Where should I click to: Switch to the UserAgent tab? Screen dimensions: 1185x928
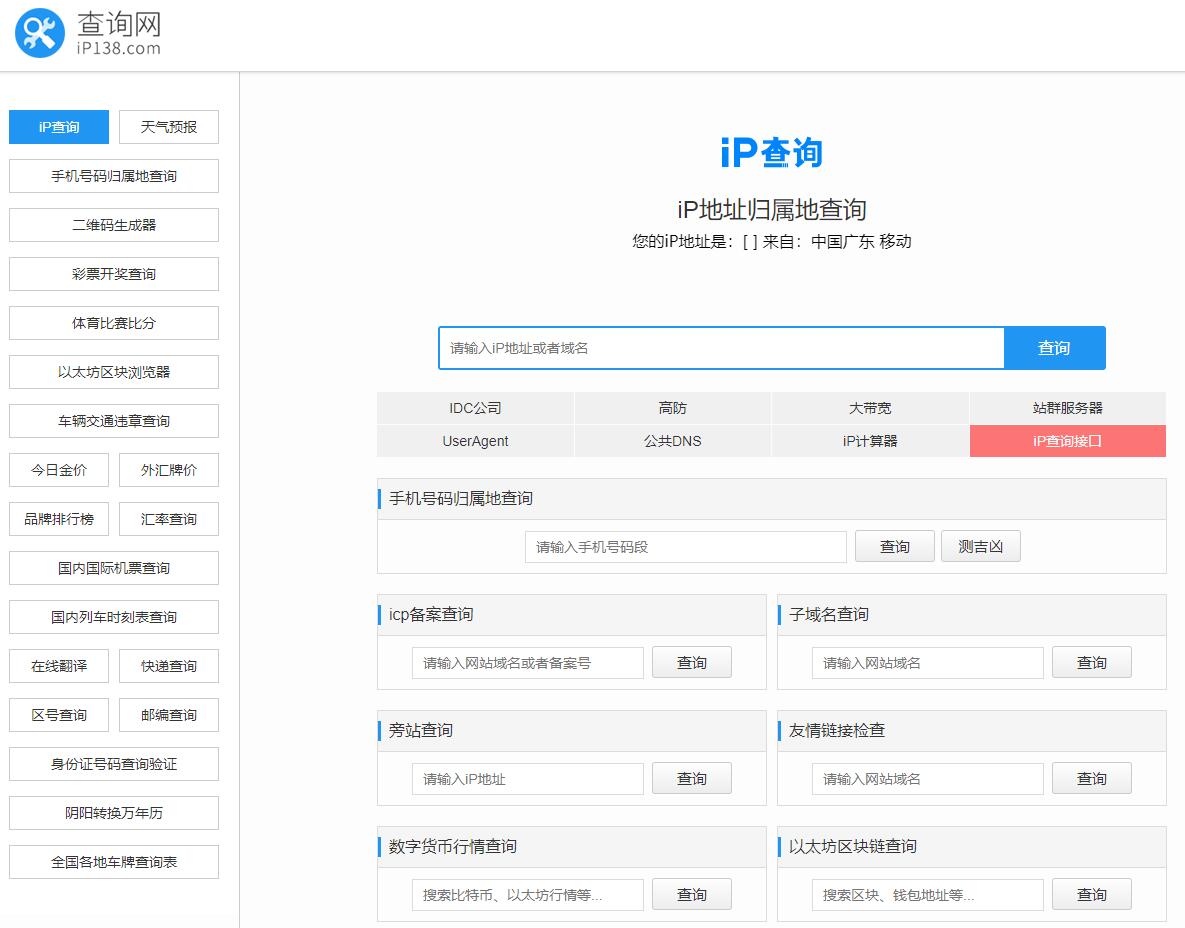tap(474, 441)
